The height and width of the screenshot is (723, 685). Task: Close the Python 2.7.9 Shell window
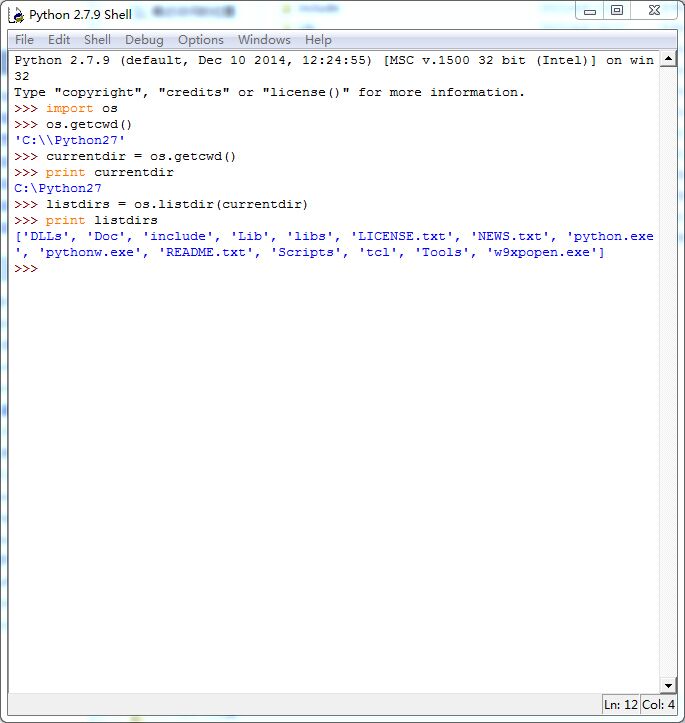(654, 11)
